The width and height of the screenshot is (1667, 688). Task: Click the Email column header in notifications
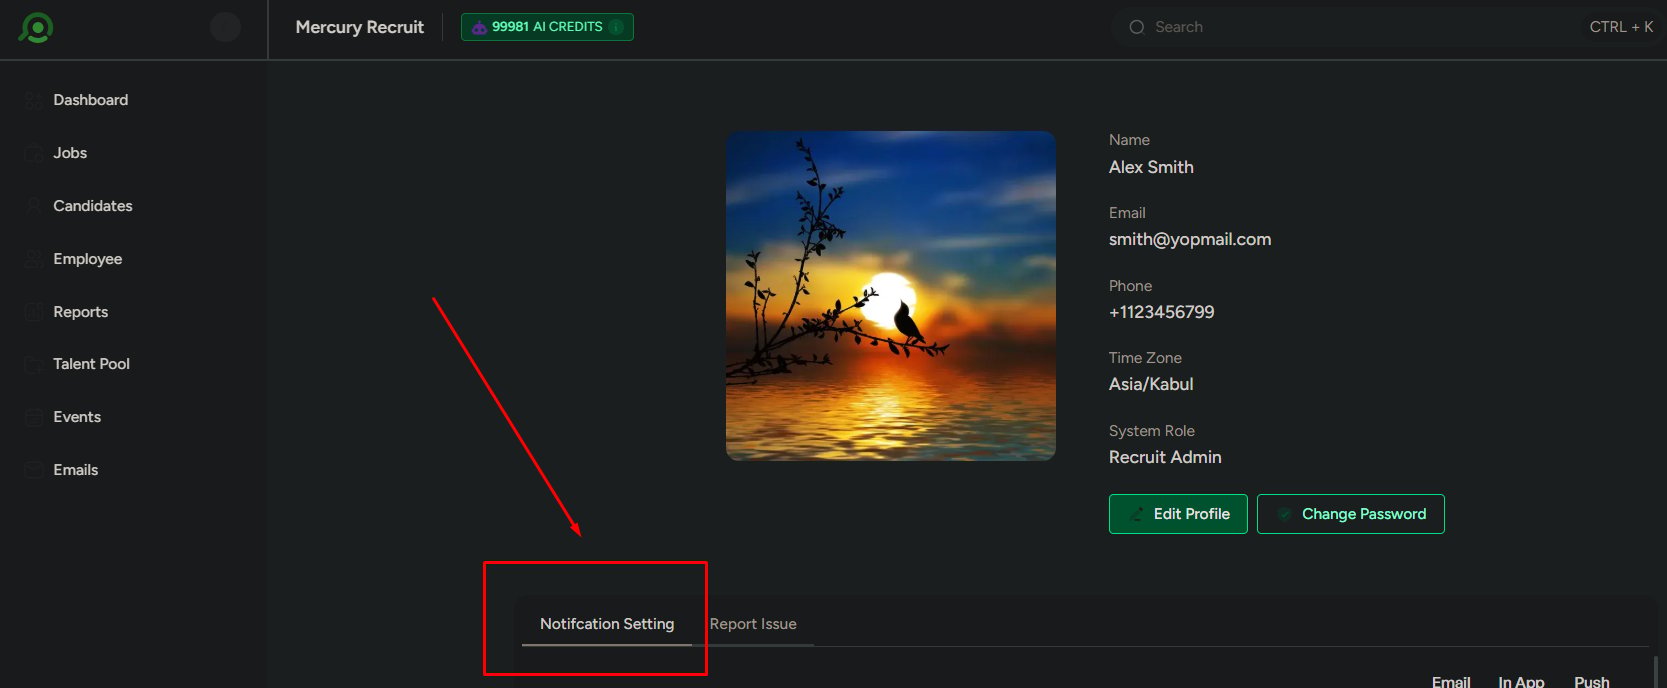point(1451,681)
